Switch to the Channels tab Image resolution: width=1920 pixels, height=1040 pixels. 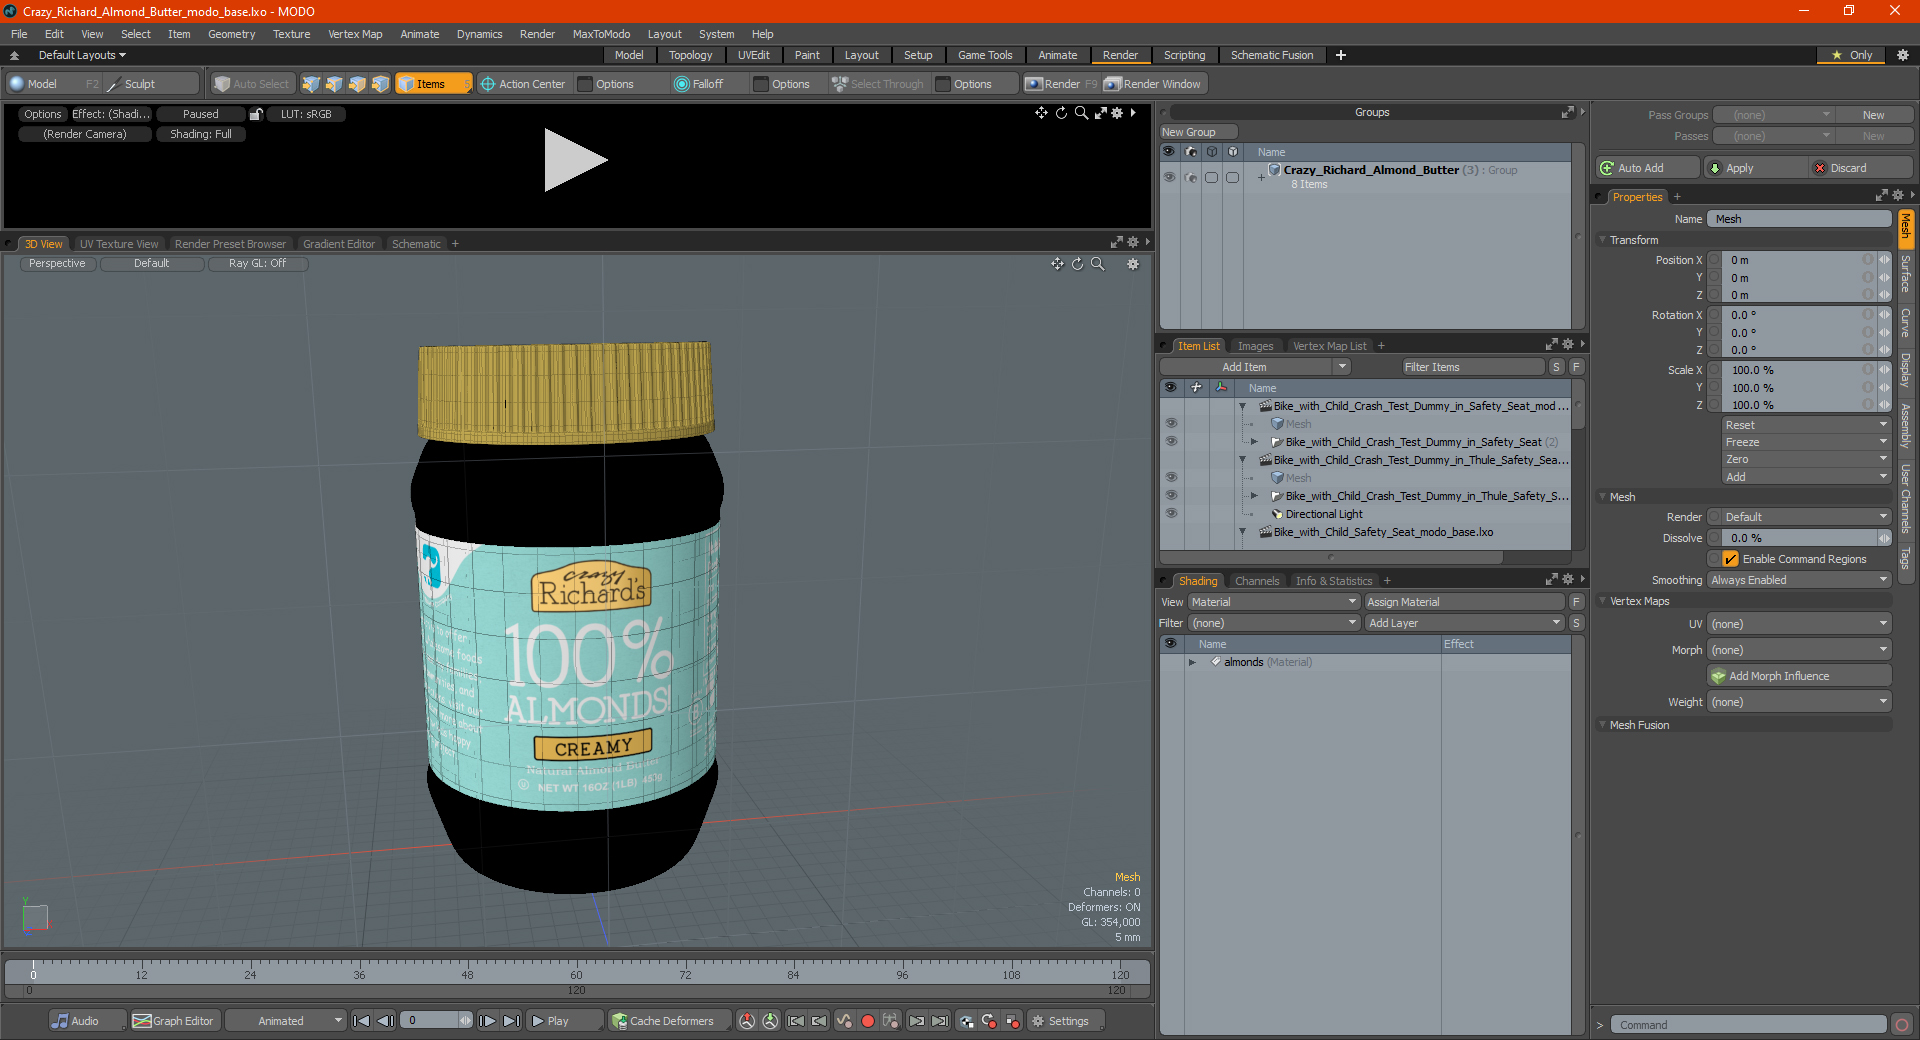click(1256, 581)
